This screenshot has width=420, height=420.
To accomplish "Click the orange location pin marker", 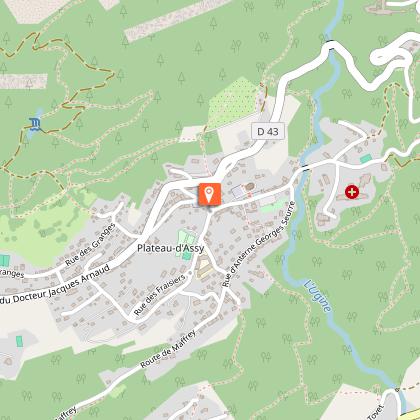I will click(x=209, y=194).
